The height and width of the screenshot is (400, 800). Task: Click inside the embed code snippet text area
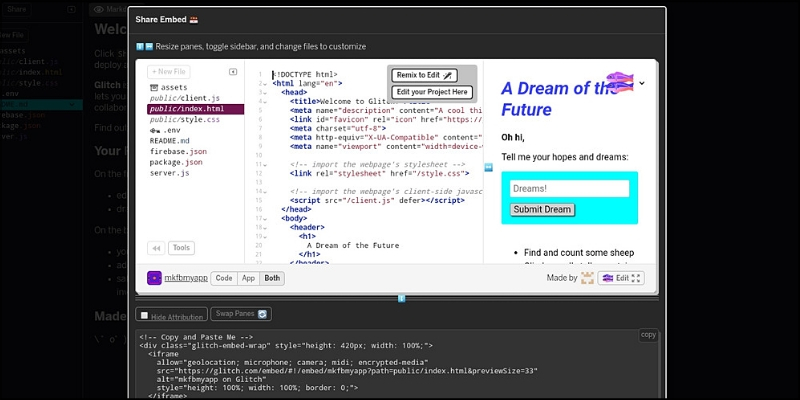pos(397,365)
